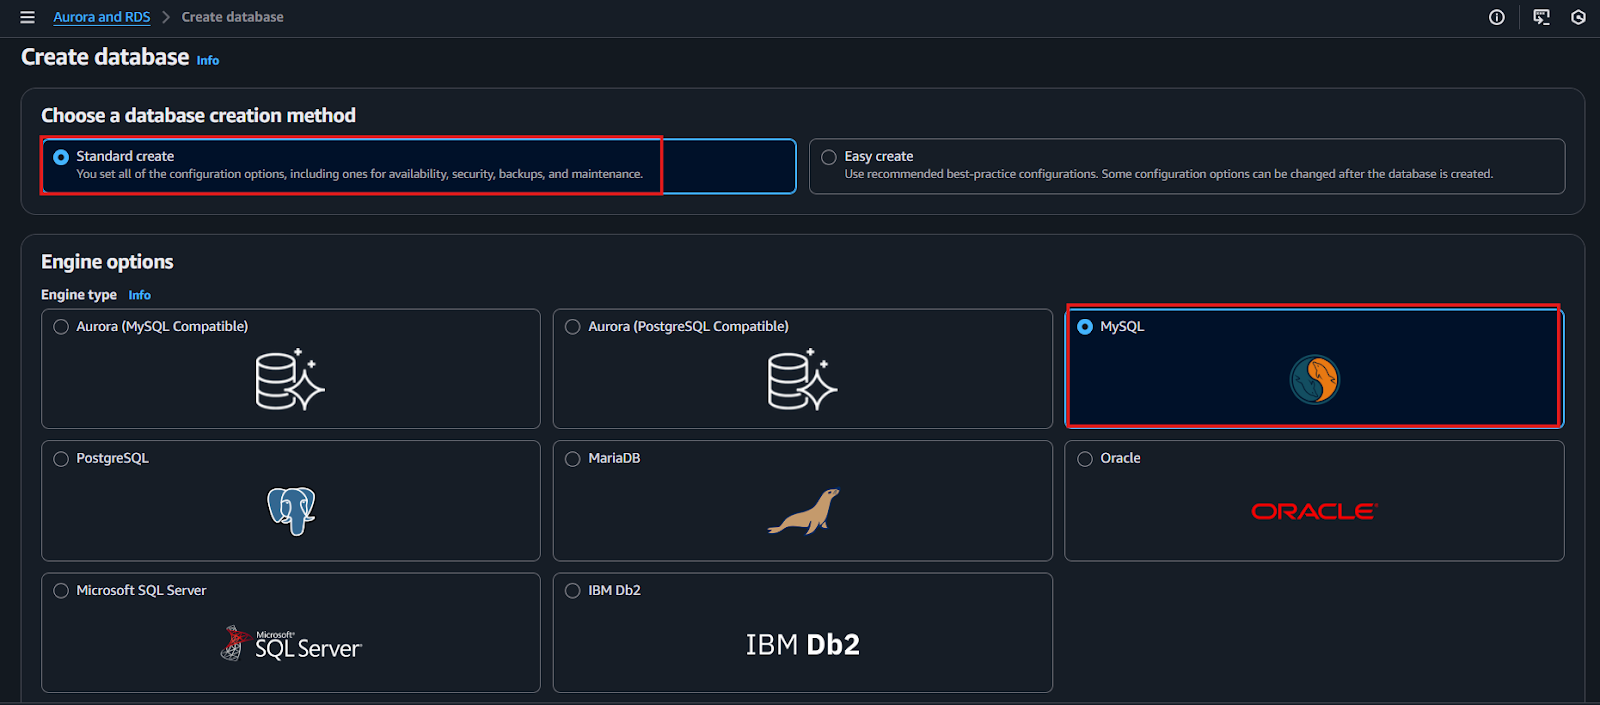Click the Standard create description text
The width and height of the screenshot is (1600, 705).
(360, 174)
